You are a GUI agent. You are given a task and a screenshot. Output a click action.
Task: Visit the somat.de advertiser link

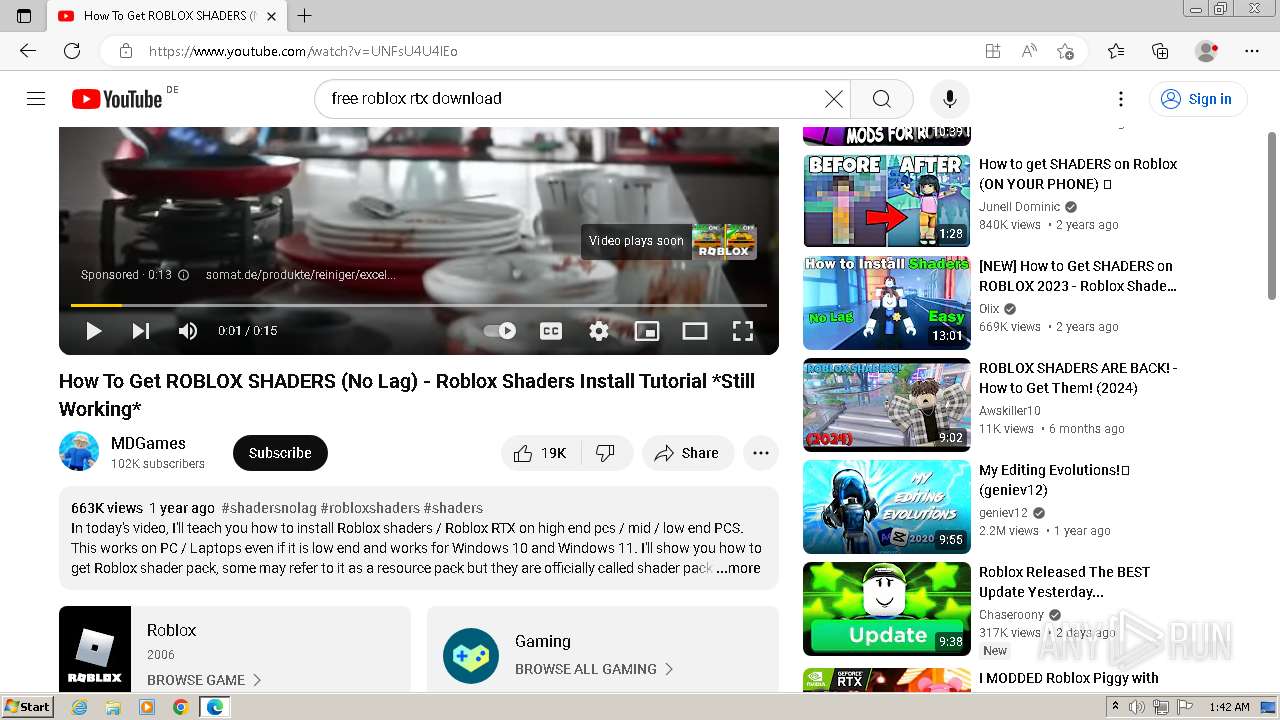(300, 275)
